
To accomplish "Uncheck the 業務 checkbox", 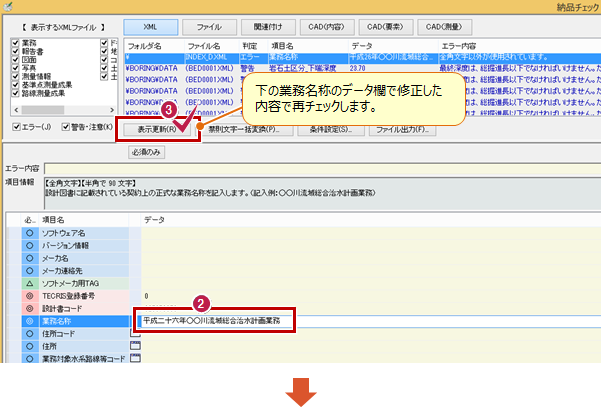I will tap(13, 45).
